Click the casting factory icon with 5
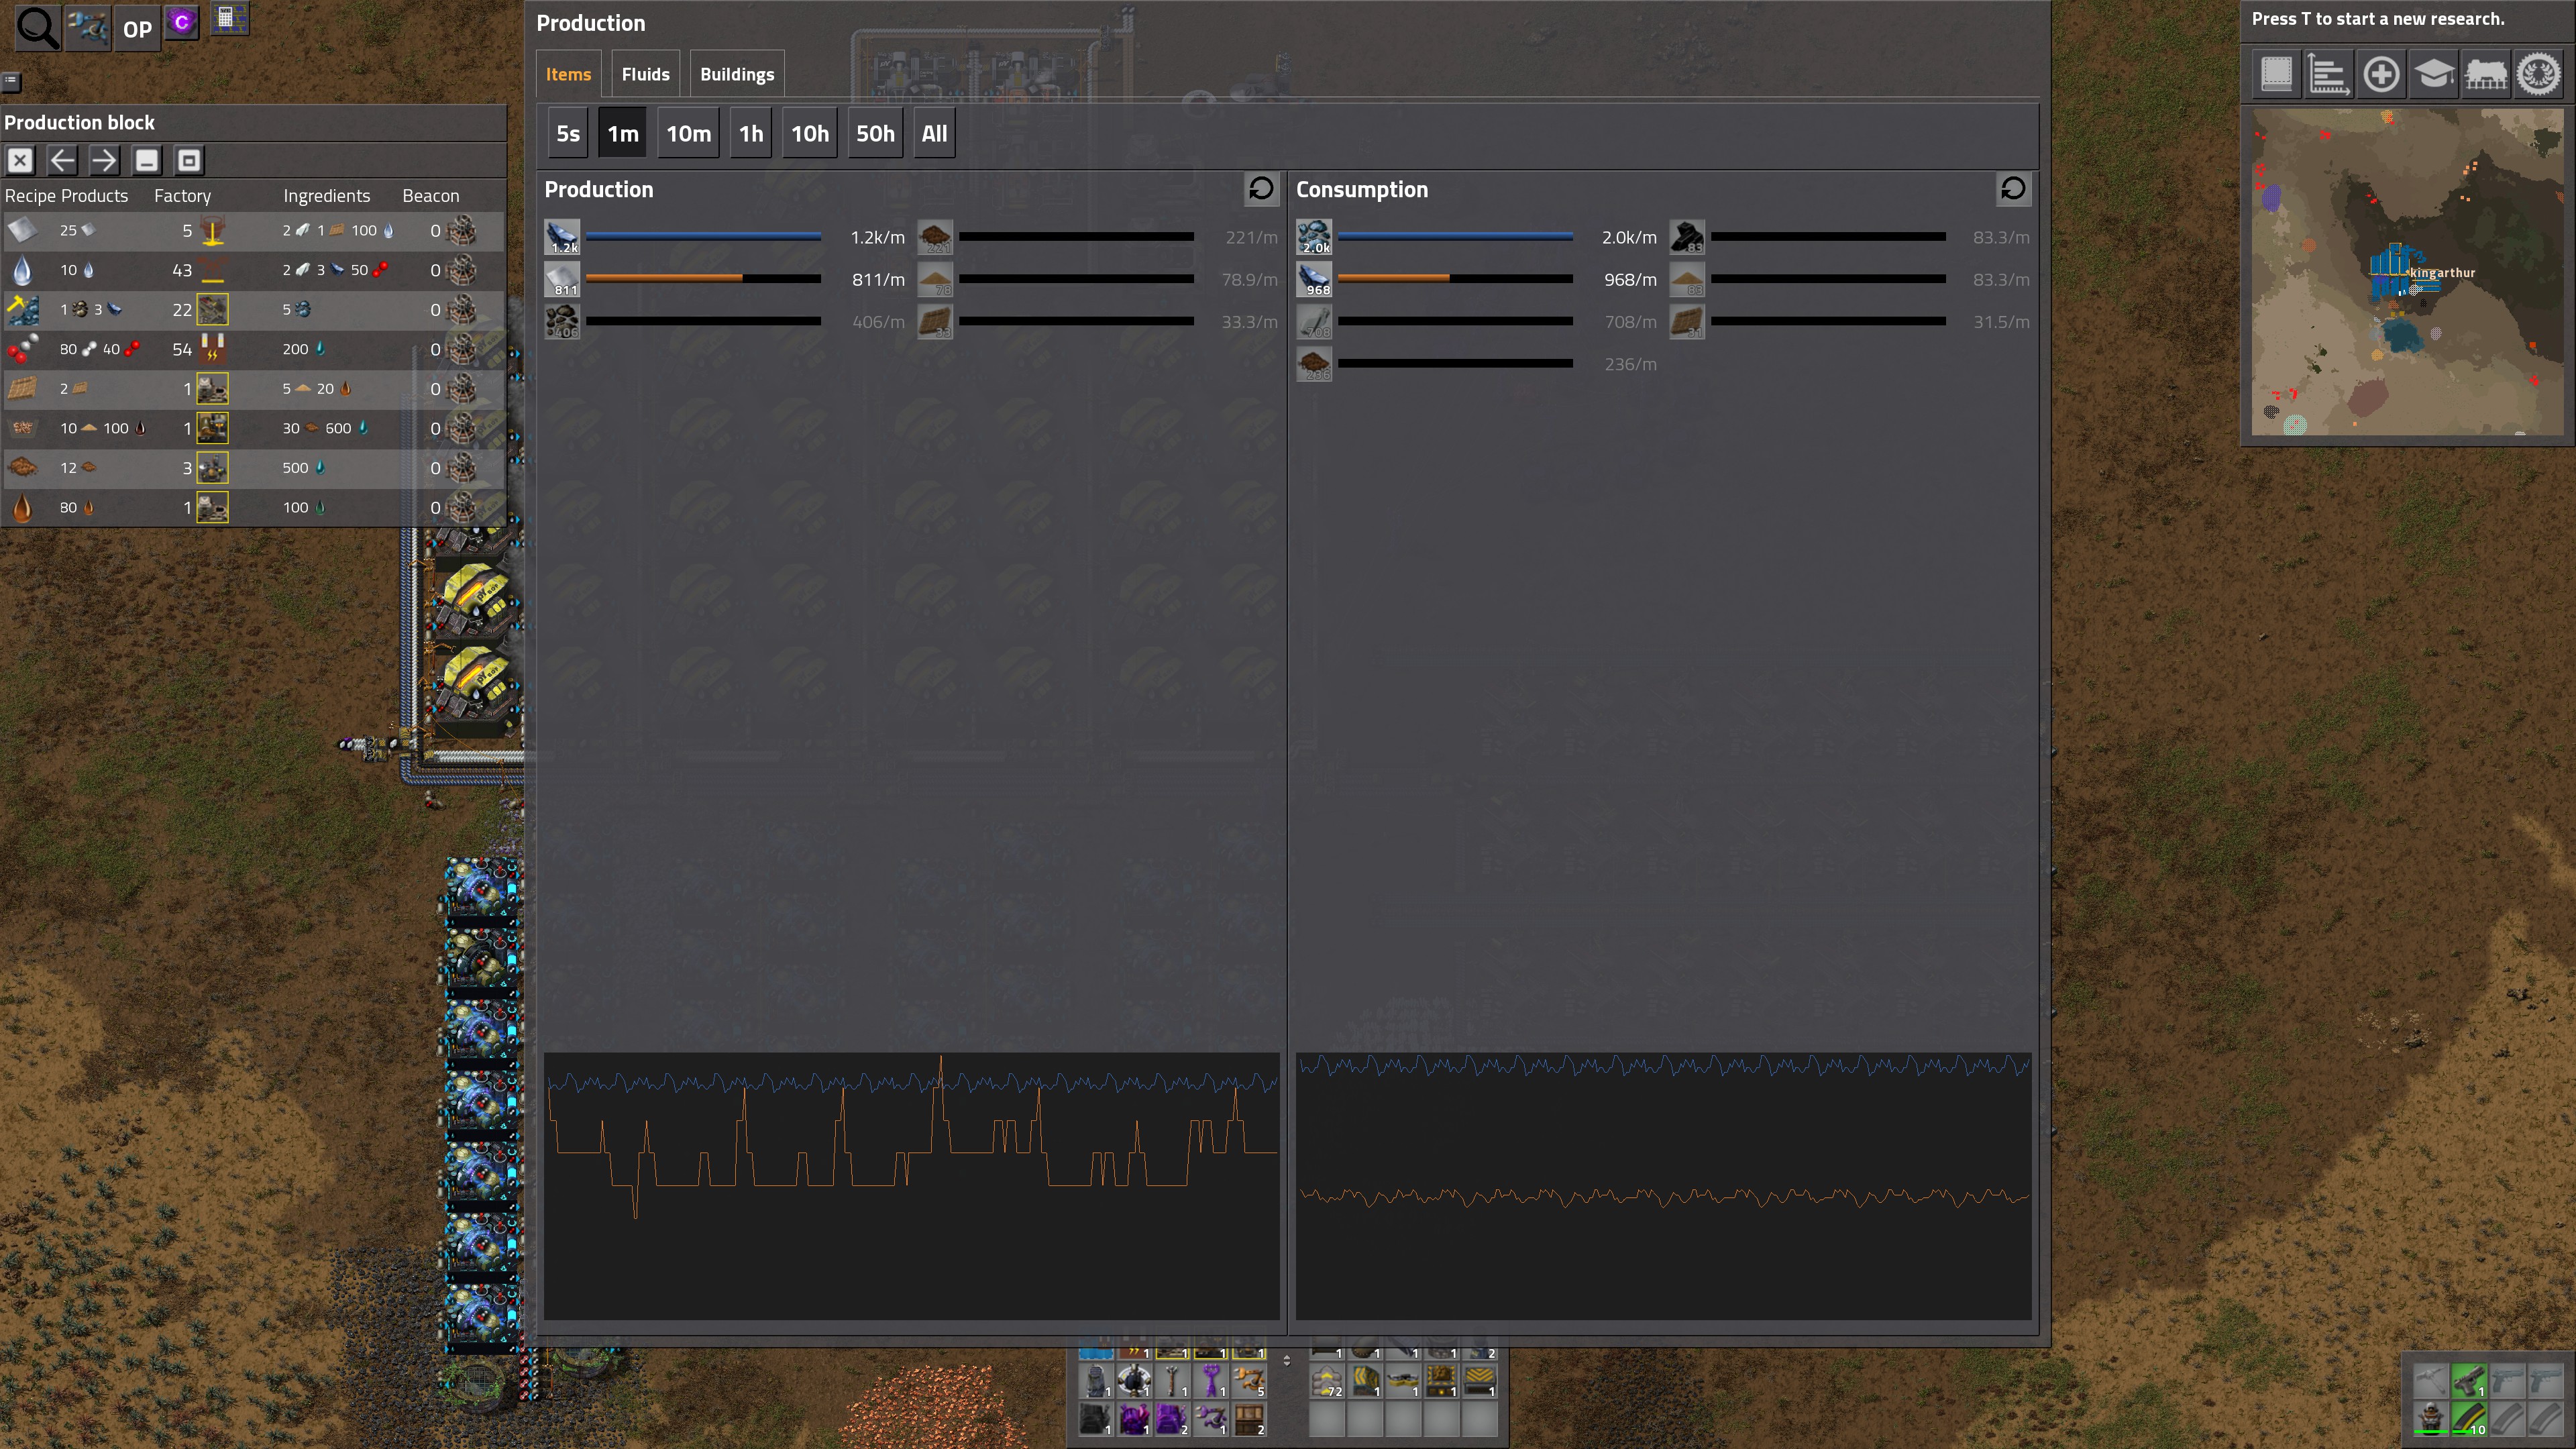 point(212,230)
